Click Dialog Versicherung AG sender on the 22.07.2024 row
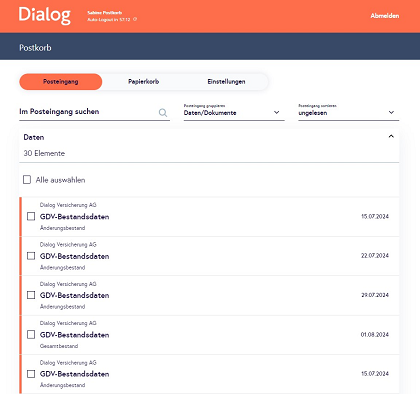This screenshot has height=394, width=420. [68, 245]
